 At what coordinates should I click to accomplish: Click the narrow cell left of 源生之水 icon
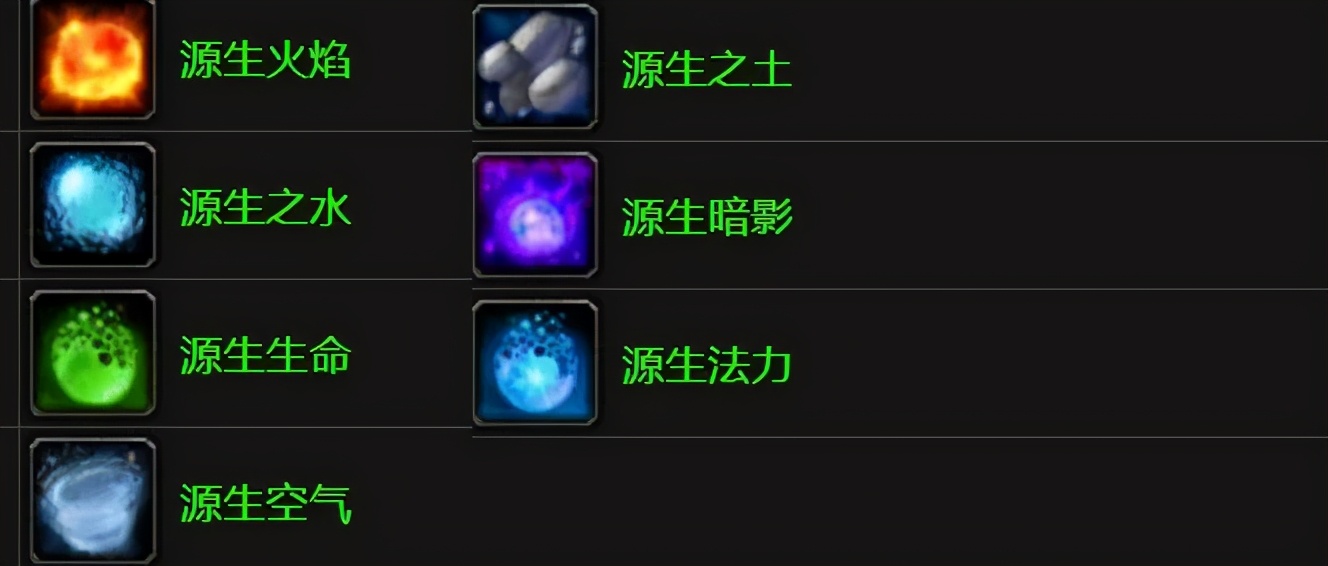point(9,205)
